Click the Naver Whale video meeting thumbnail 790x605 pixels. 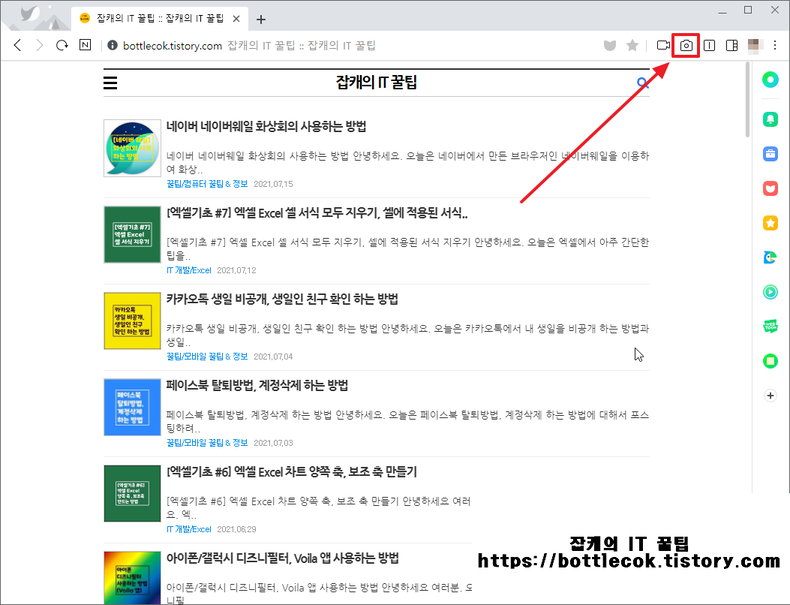(132, 148)
